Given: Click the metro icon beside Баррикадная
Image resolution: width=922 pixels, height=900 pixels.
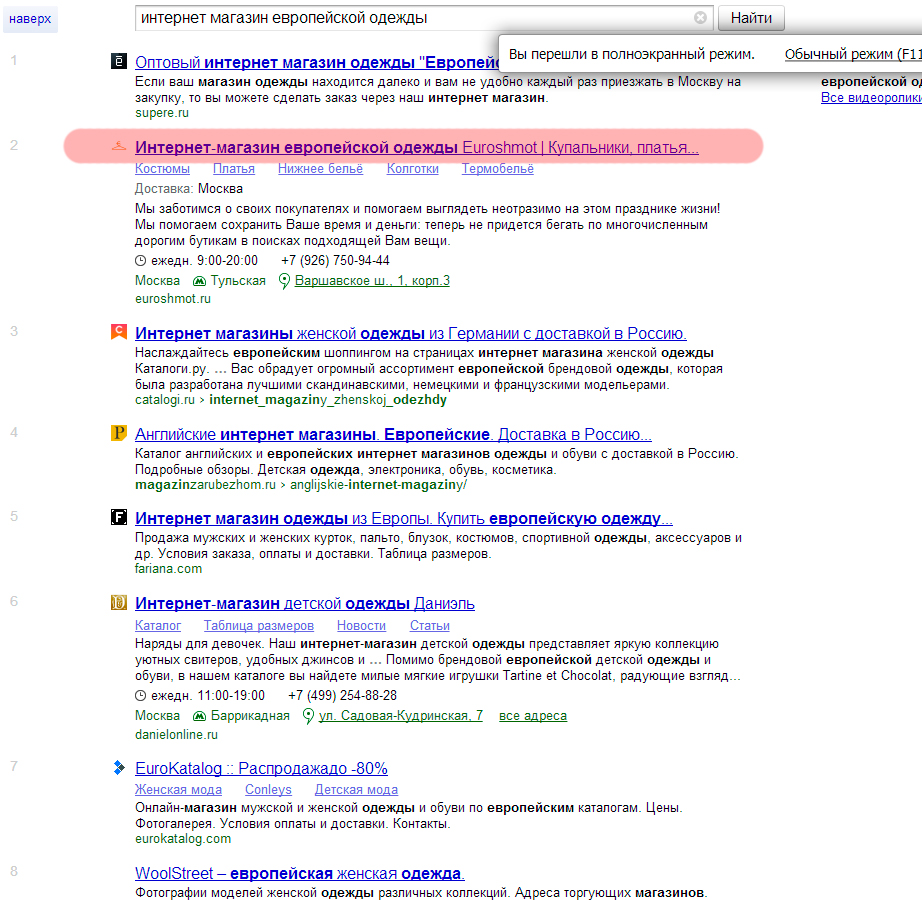Looking at the screenshot, I should pos(199,716).
